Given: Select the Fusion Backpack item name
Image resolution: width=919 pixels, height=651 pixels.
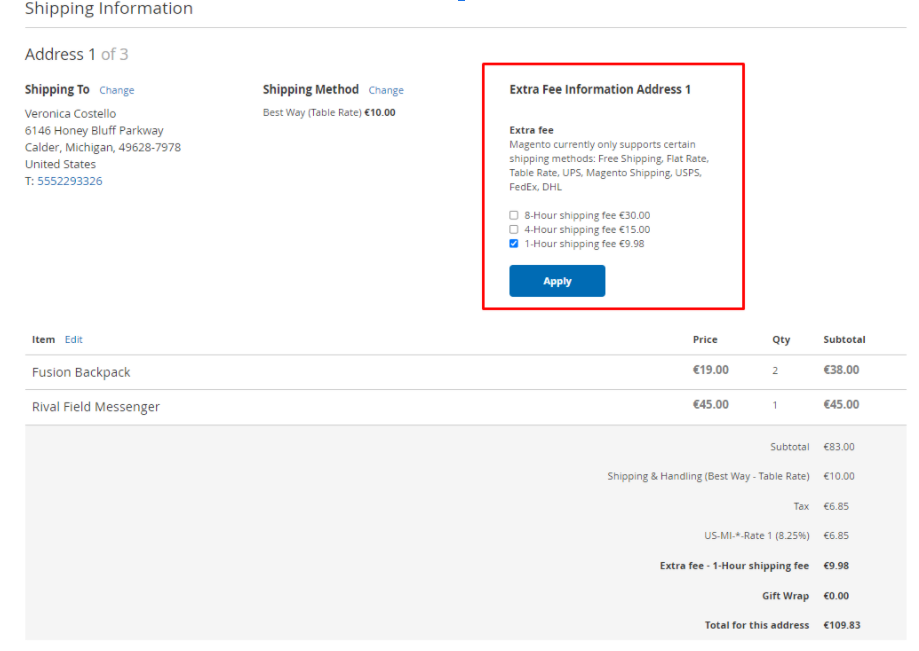Looking at the screenshot, I should click(81, 372).
